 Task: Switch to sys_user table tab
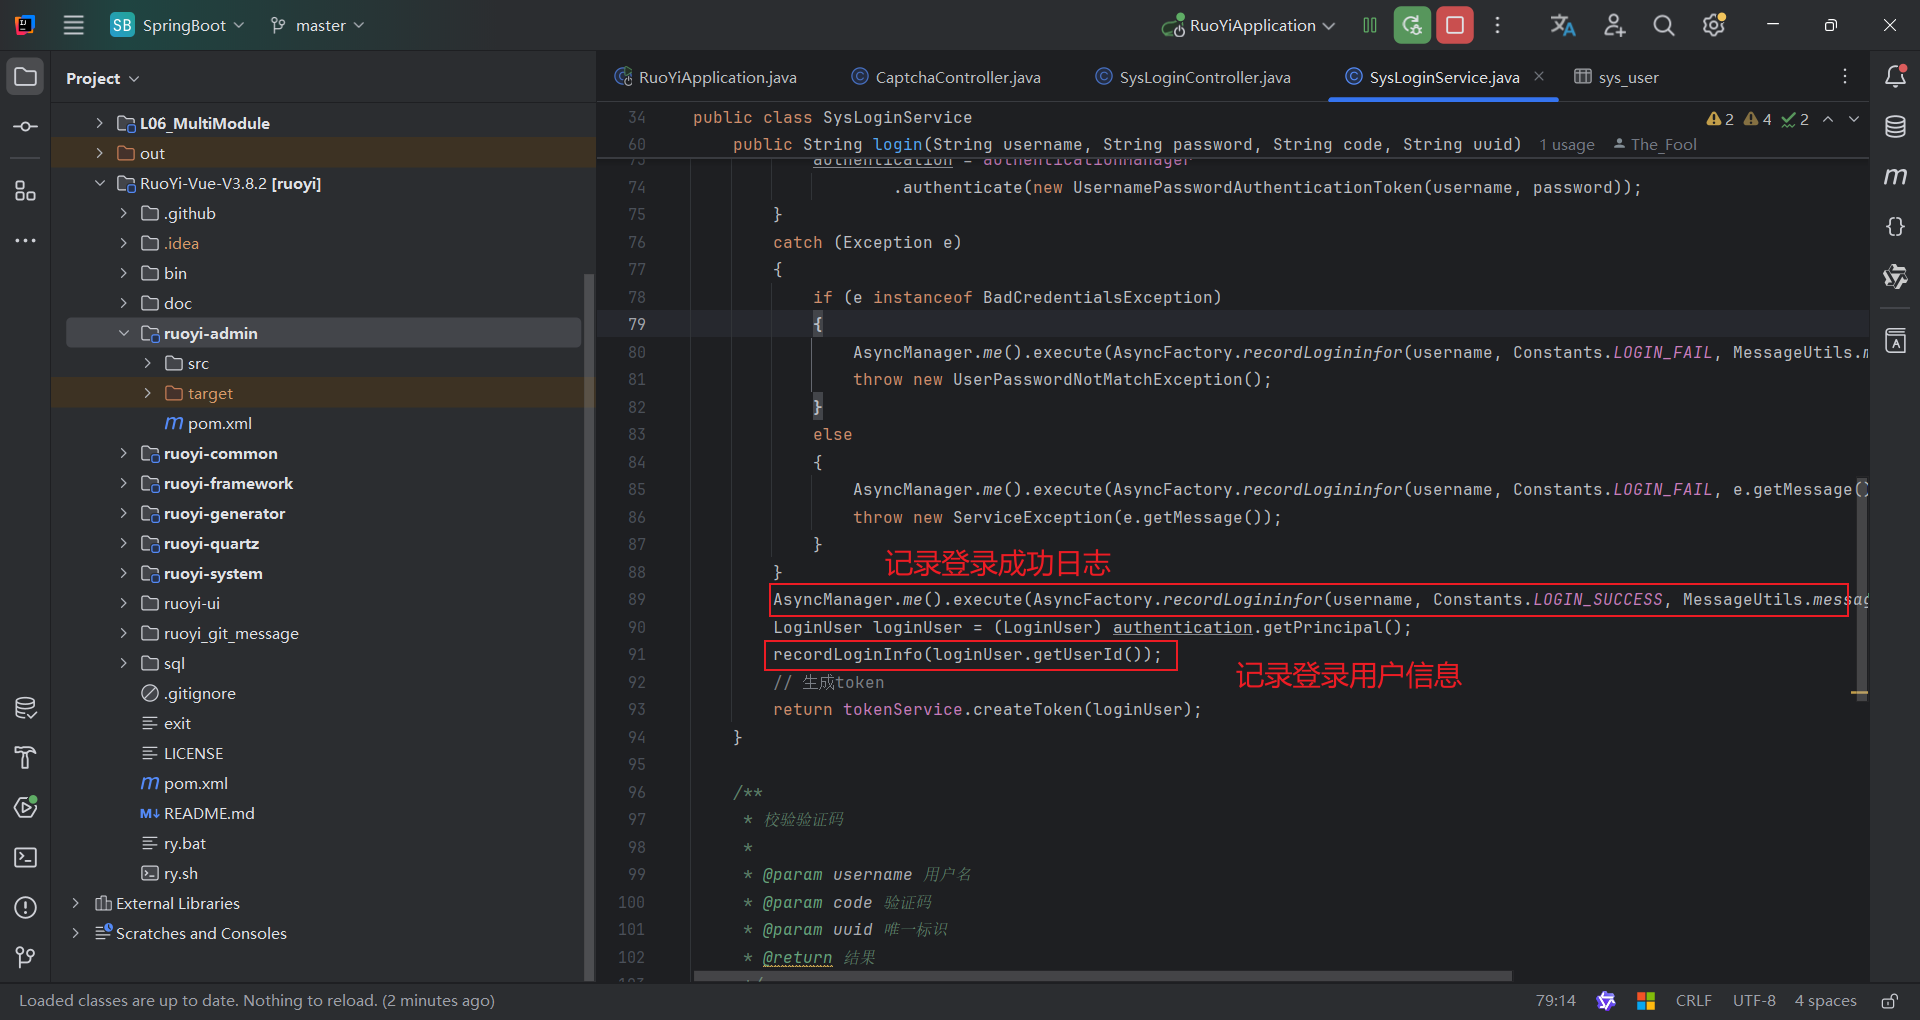pyautogui.click(x=1616, y=77)
